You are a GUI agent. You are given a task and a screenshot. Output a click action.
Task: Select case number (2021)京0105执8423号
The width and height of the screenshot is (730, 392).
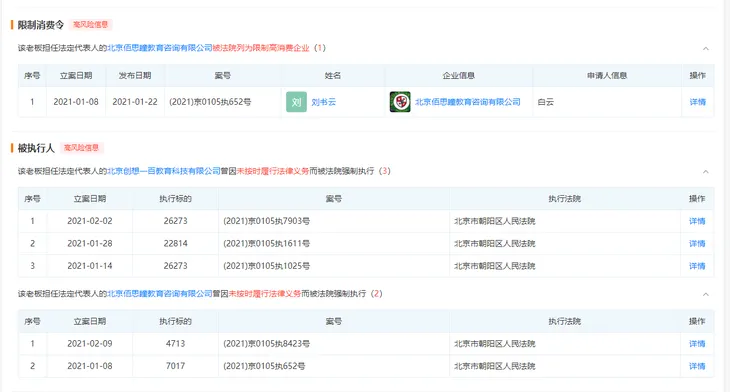[x=267, y=344]
